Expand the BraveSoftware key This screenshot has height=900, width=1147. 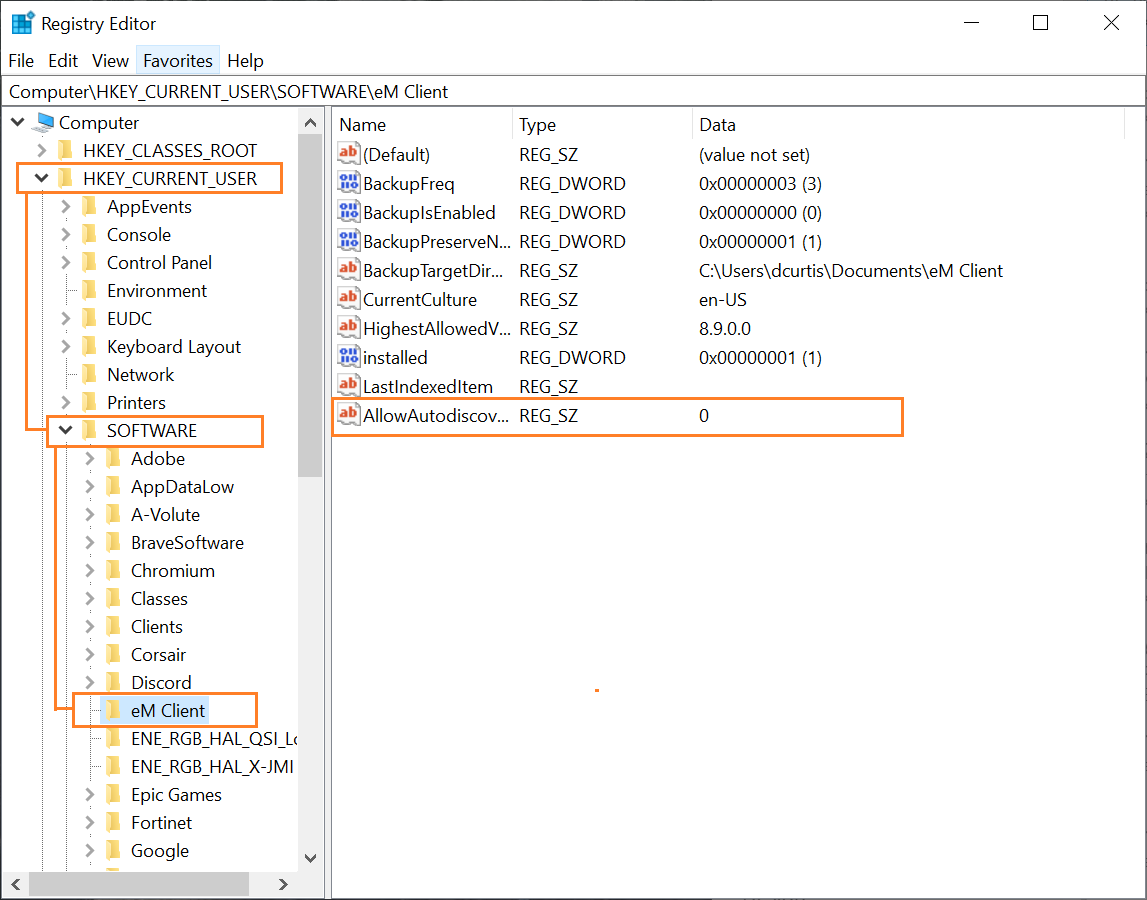tap(90, 542)
